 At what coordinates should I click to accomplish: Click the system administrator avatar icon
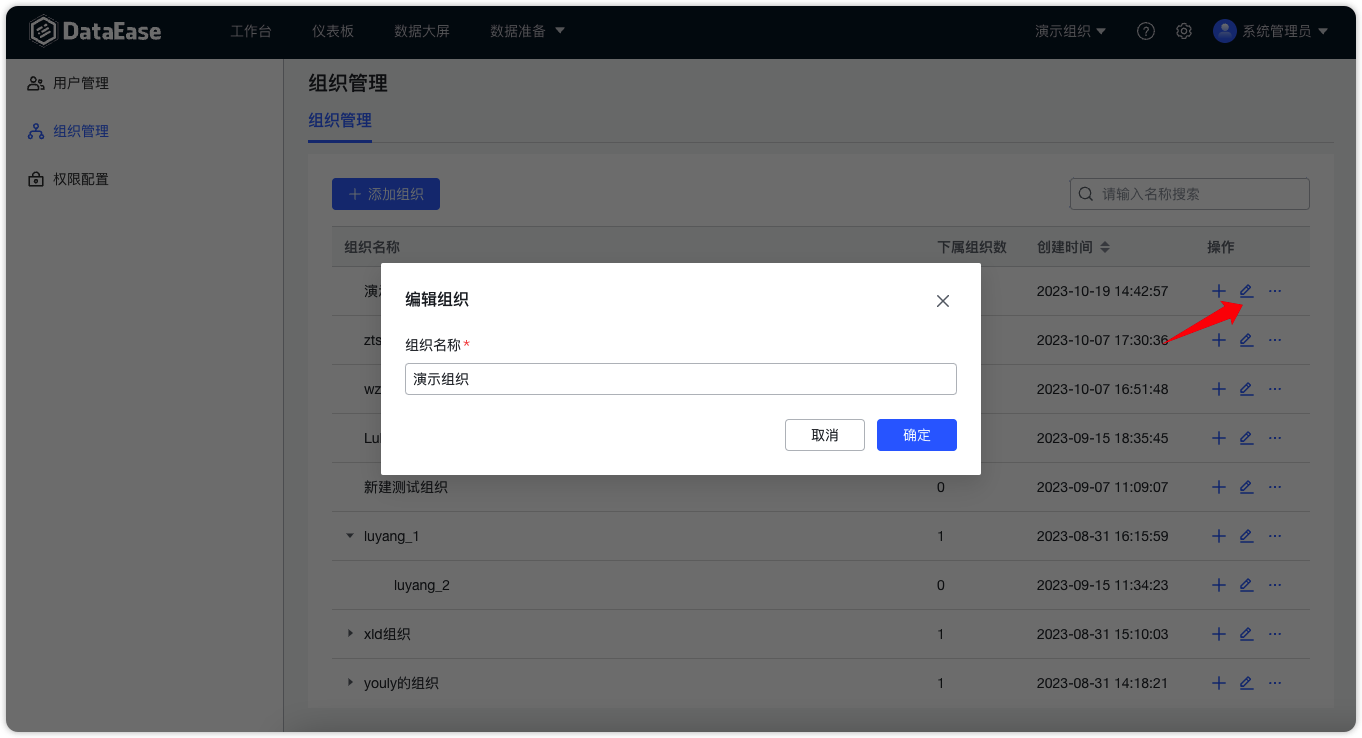pos(1224,31)
